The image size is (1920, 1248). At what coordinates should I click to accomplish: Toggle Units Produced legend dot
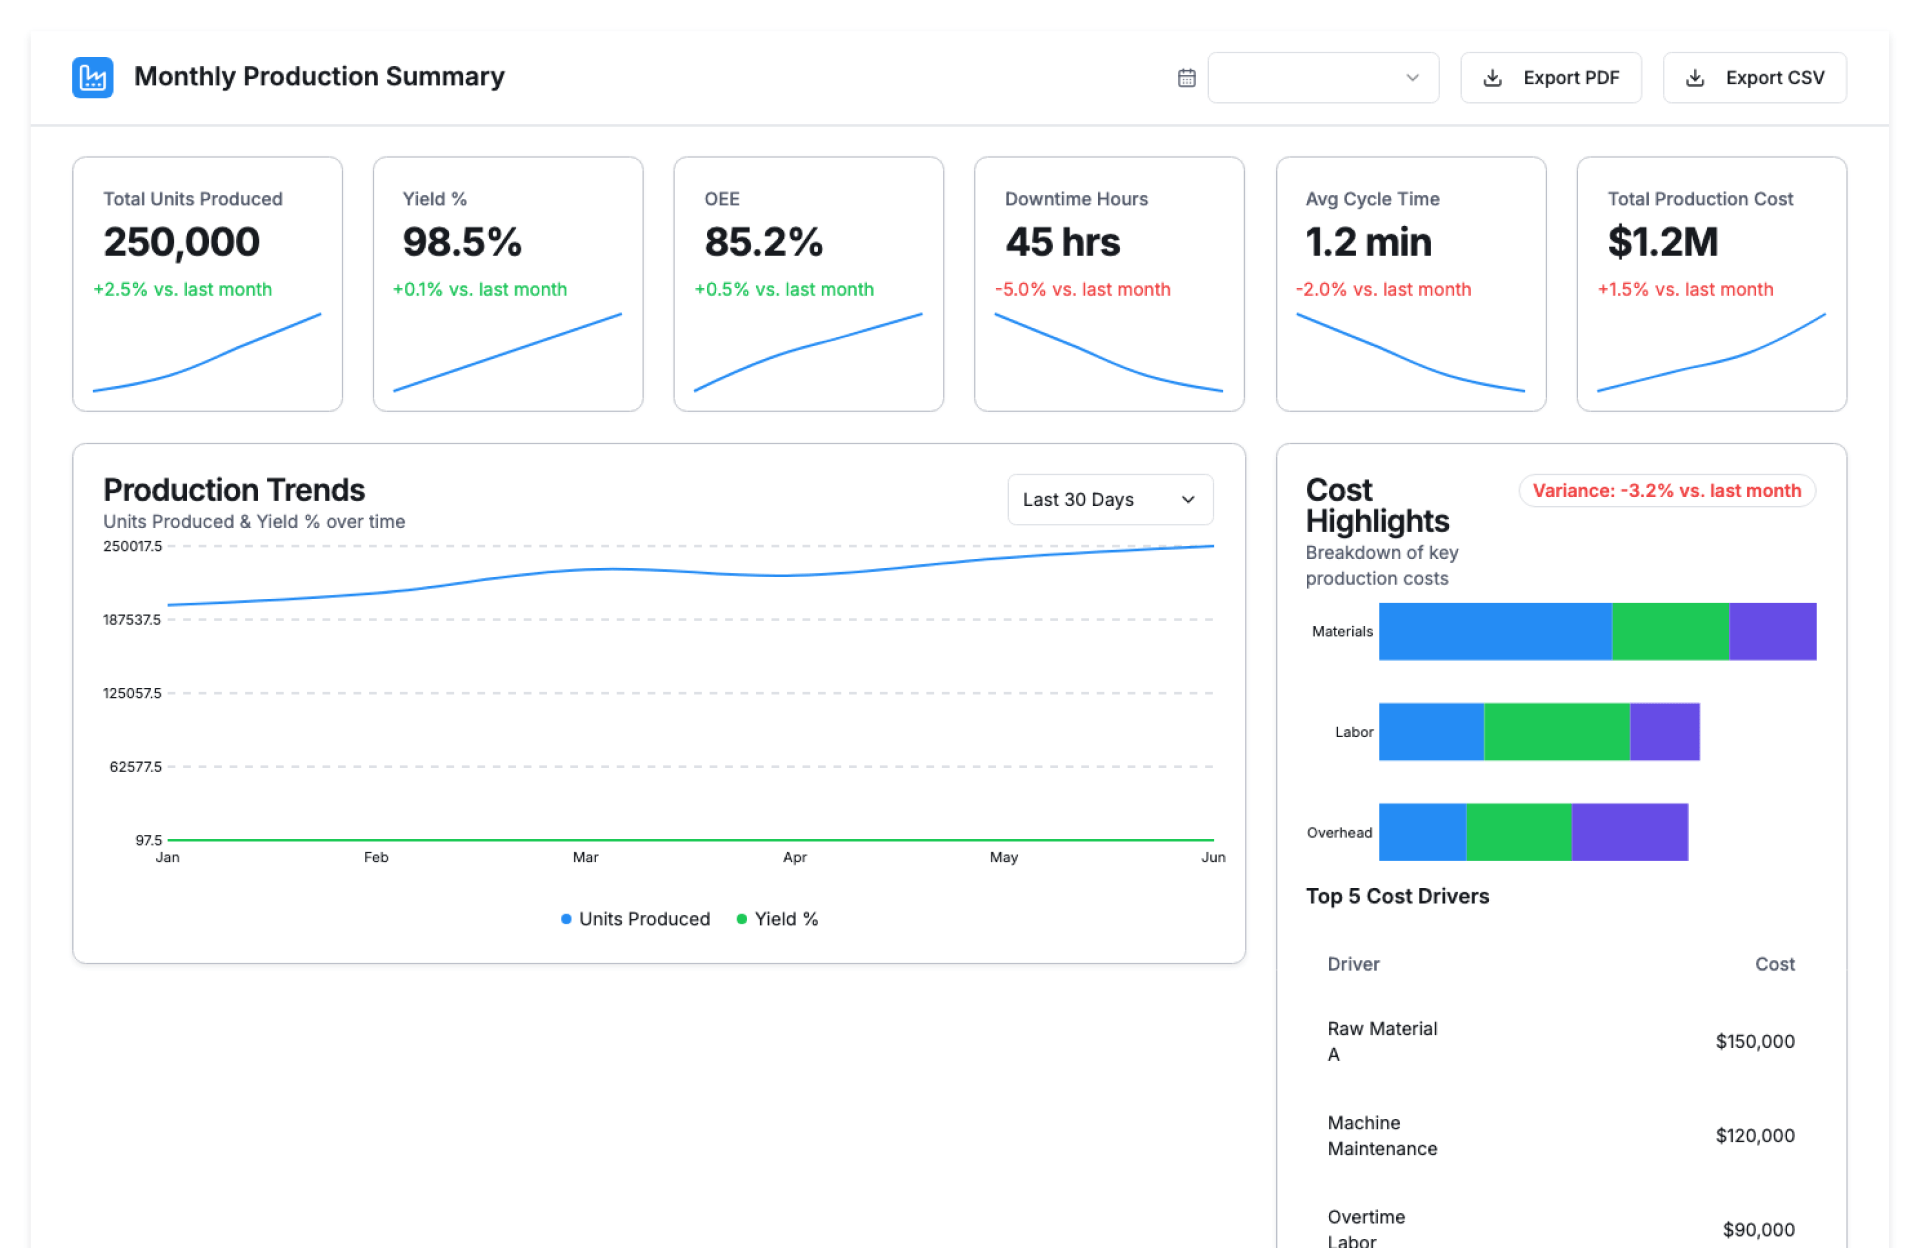click(x=566, y=919)
